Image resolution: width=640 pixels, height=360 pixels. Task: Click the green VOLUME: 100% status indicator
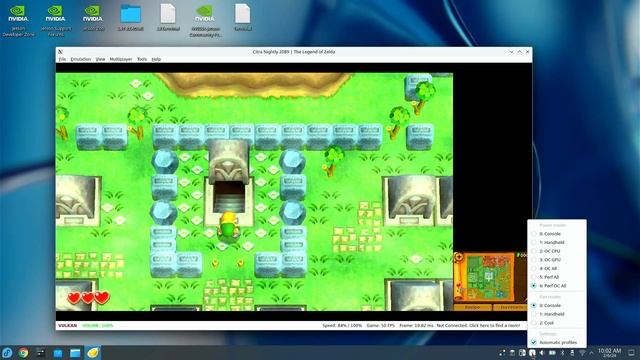pos(98,326)
